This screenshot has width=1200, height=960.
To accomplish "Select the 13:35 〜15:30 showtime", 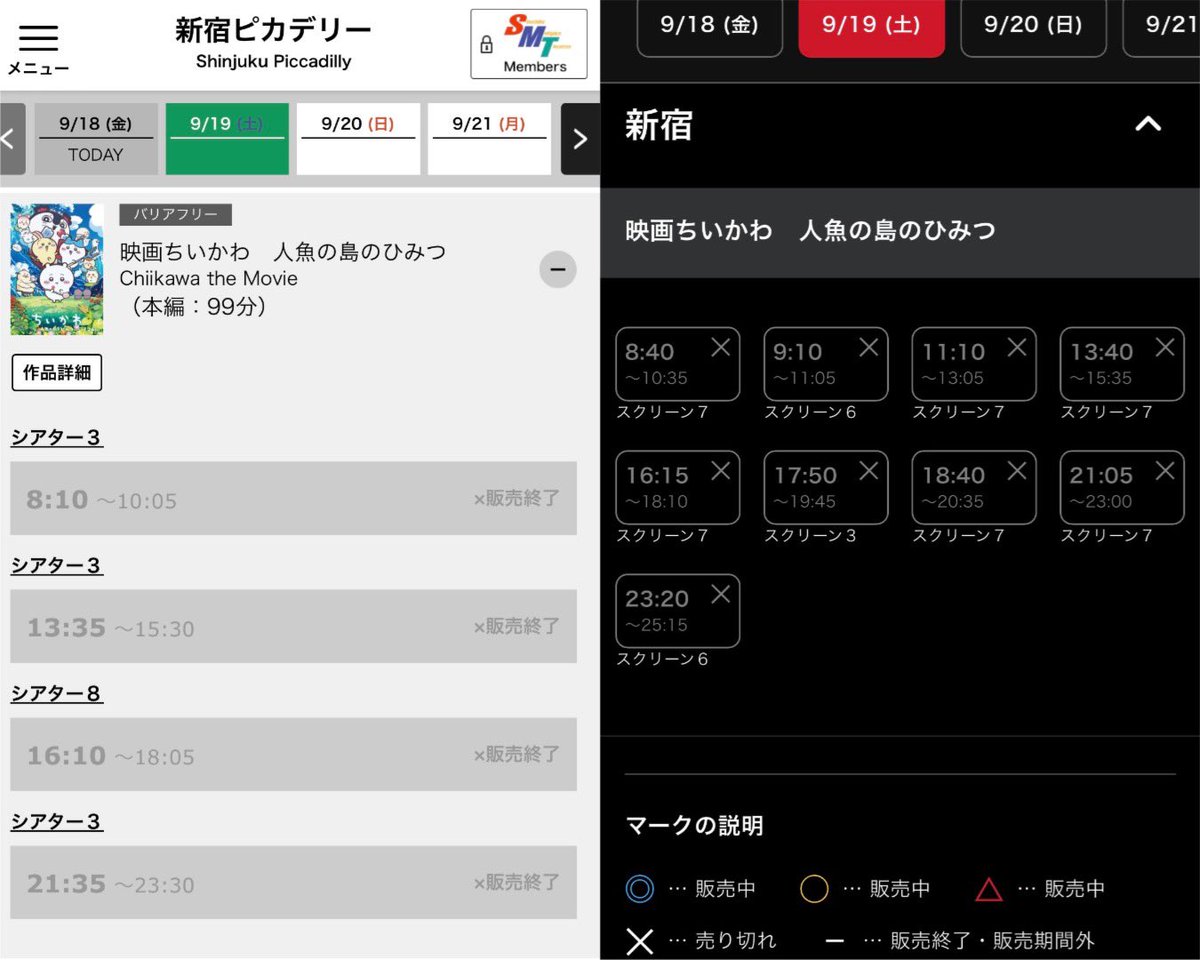I will 293,626.
